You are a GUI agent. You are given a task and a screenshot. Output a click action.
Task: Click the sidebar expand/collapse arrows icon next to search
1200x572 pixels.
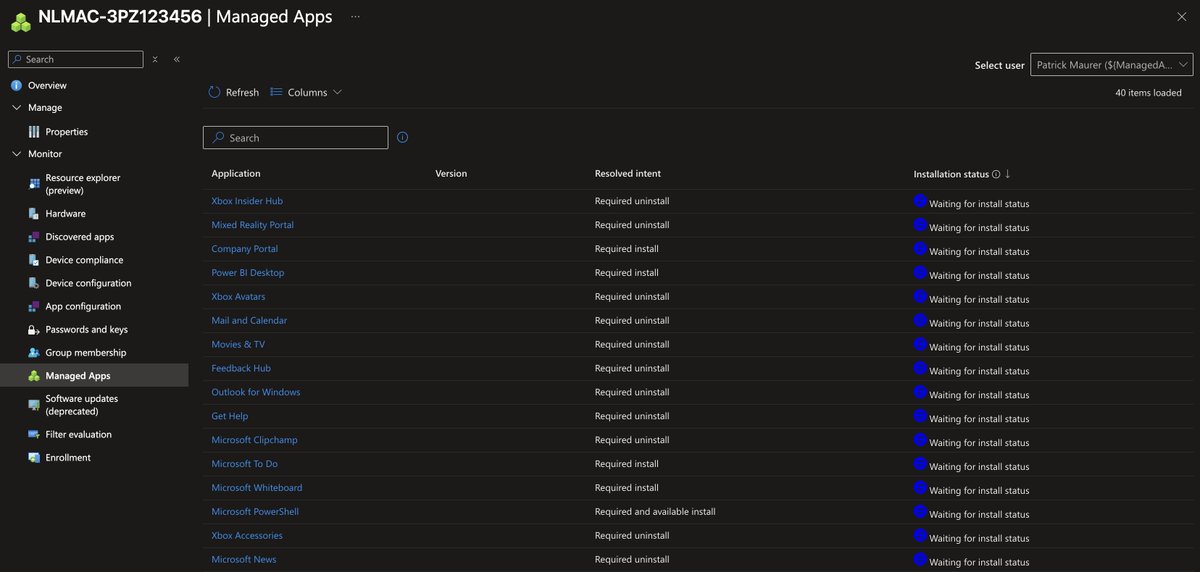point(155,60)
